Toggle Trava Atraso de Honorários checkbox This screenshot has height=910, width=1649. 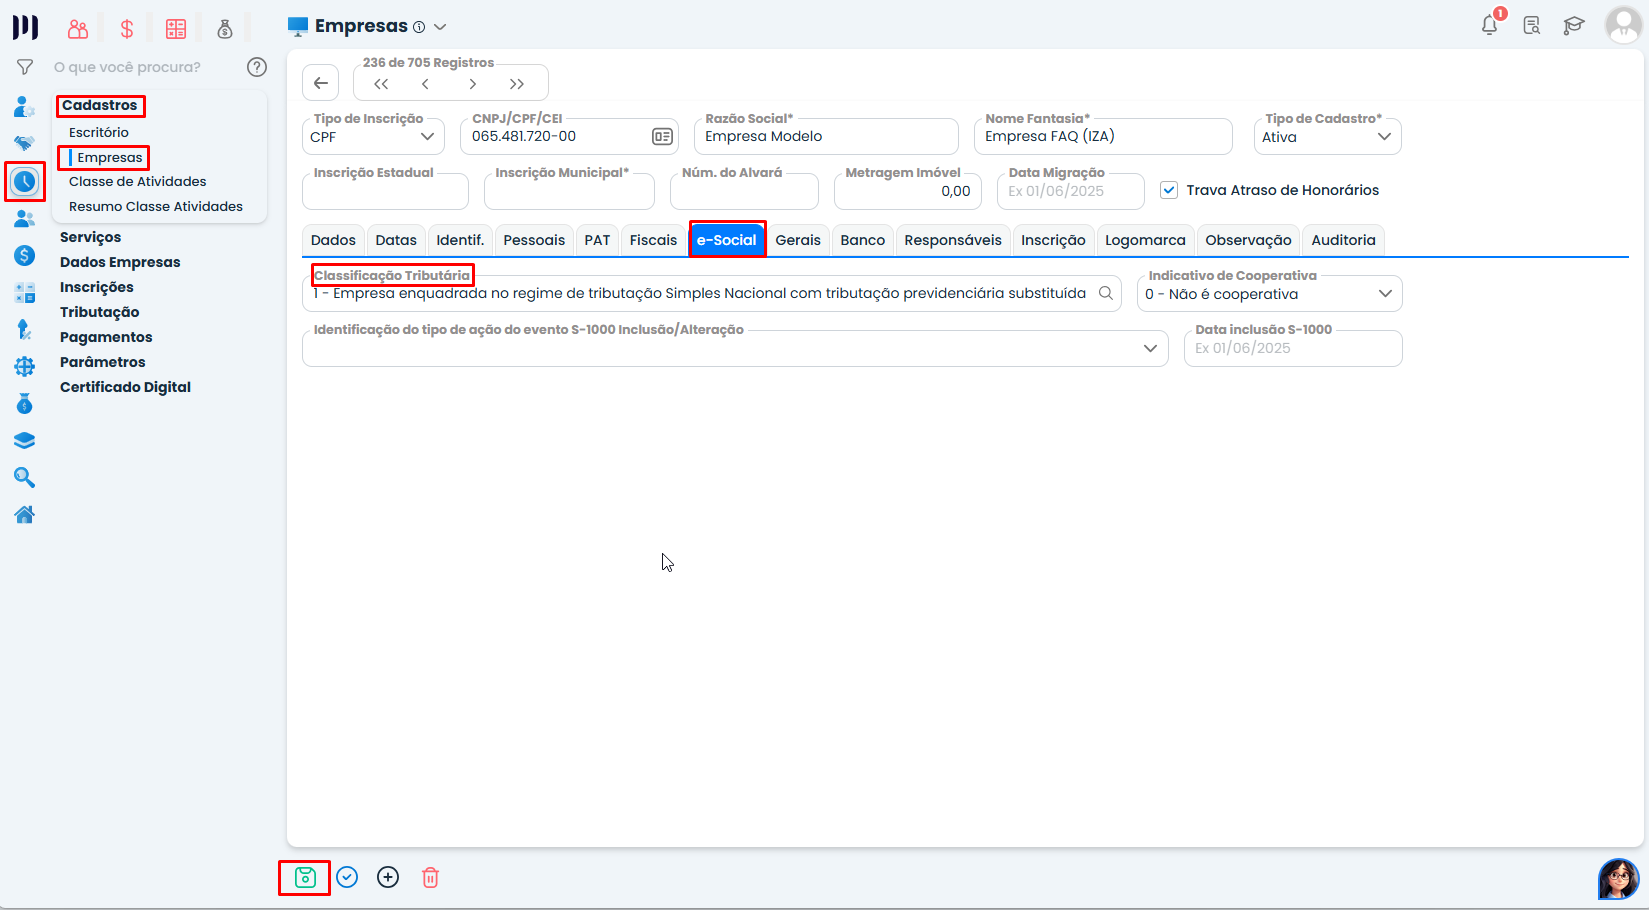pyautogui.click(x=1168, y=190)
